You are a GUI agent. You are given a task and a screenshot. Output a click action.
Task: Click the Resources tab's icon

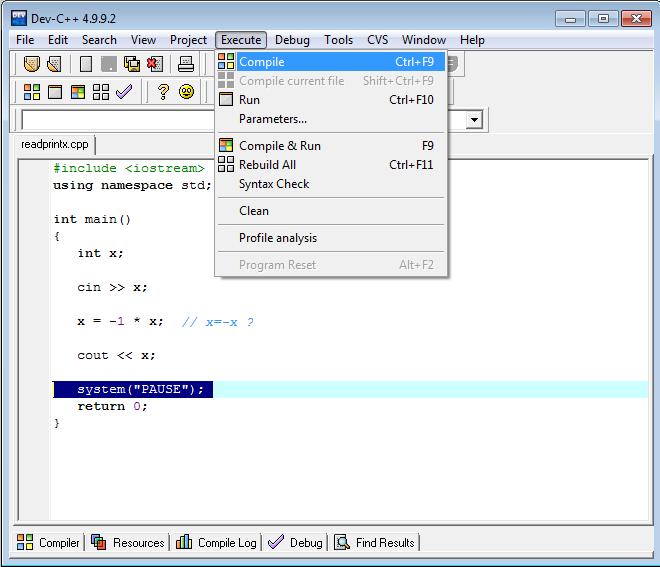98,542
